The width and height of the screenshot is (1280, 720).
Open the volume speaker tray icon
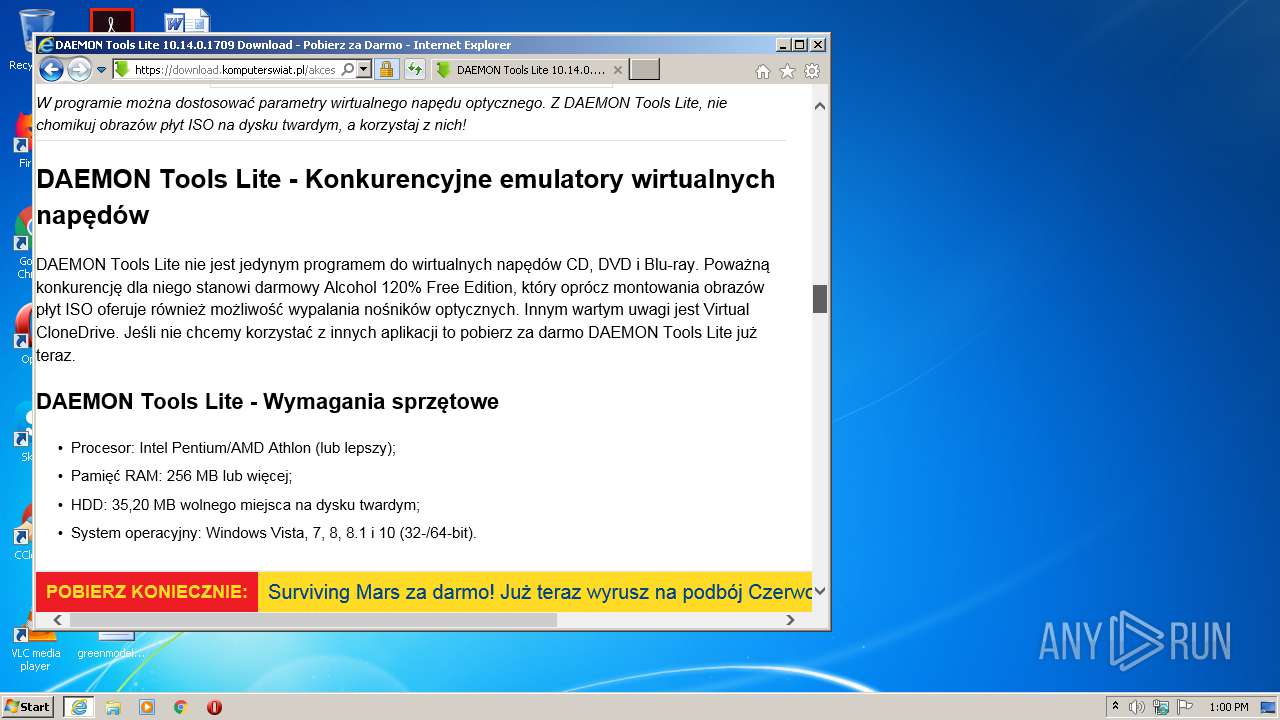[1137, 707]
